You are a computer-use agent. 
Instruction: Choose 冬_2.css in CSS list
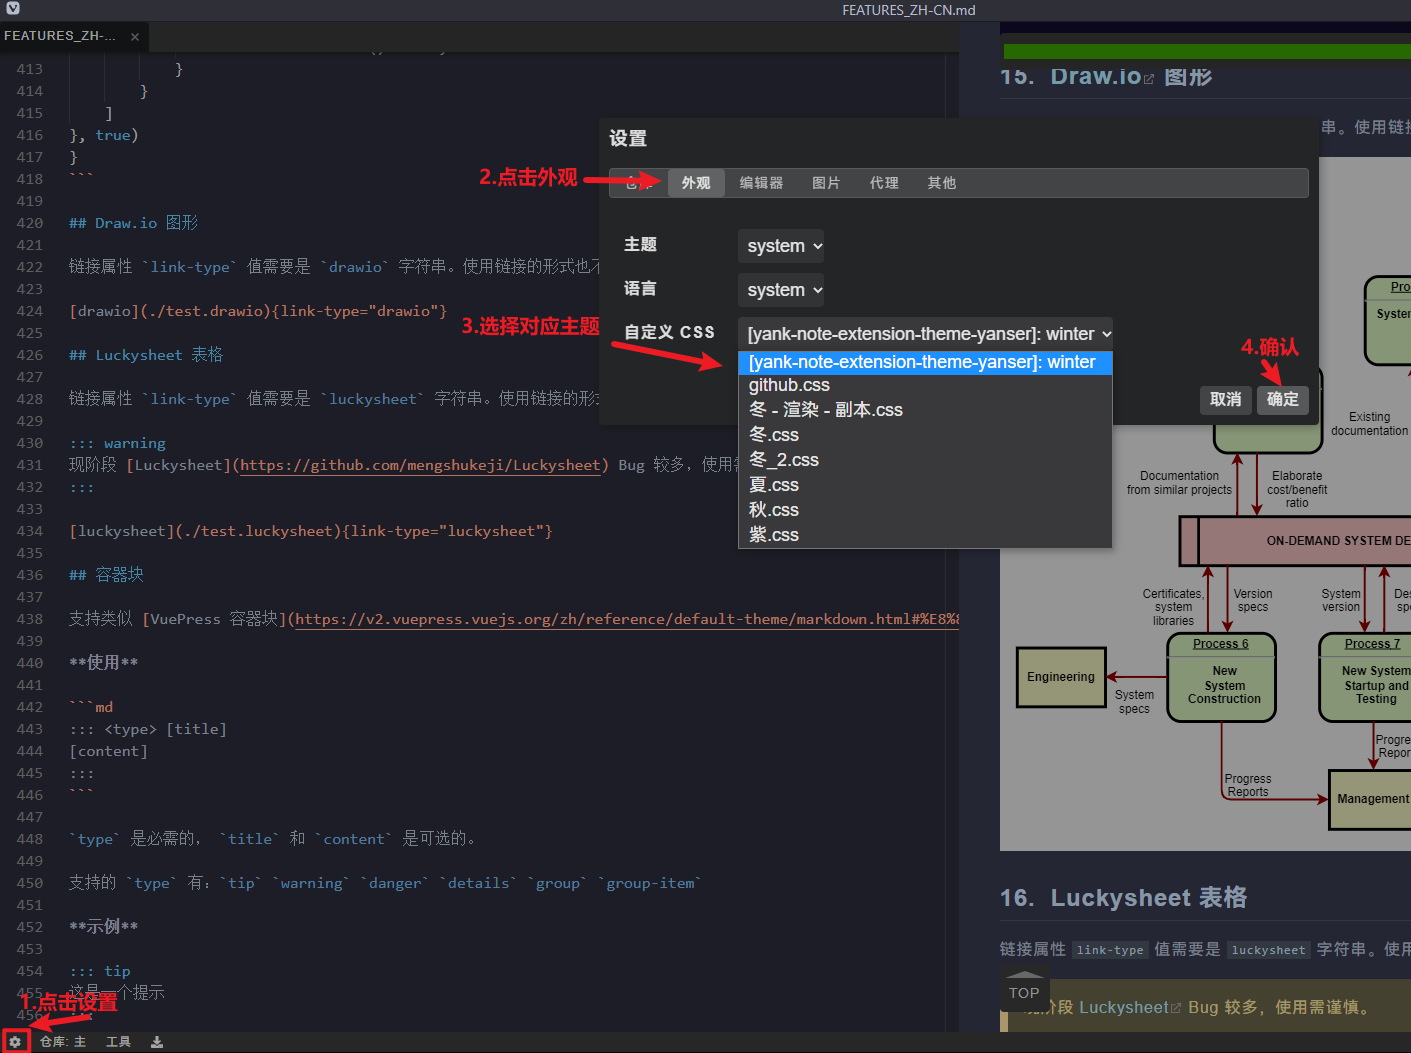[x=925, y=460]
